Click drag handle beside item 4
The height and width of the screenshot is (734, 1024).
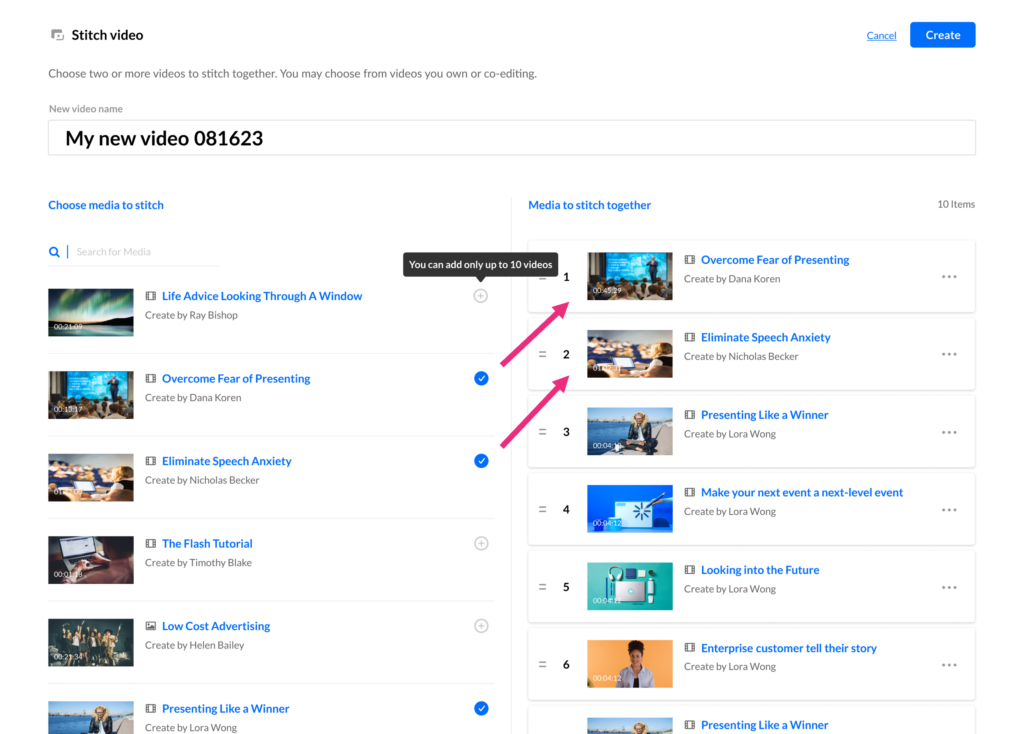pos(543,509)
